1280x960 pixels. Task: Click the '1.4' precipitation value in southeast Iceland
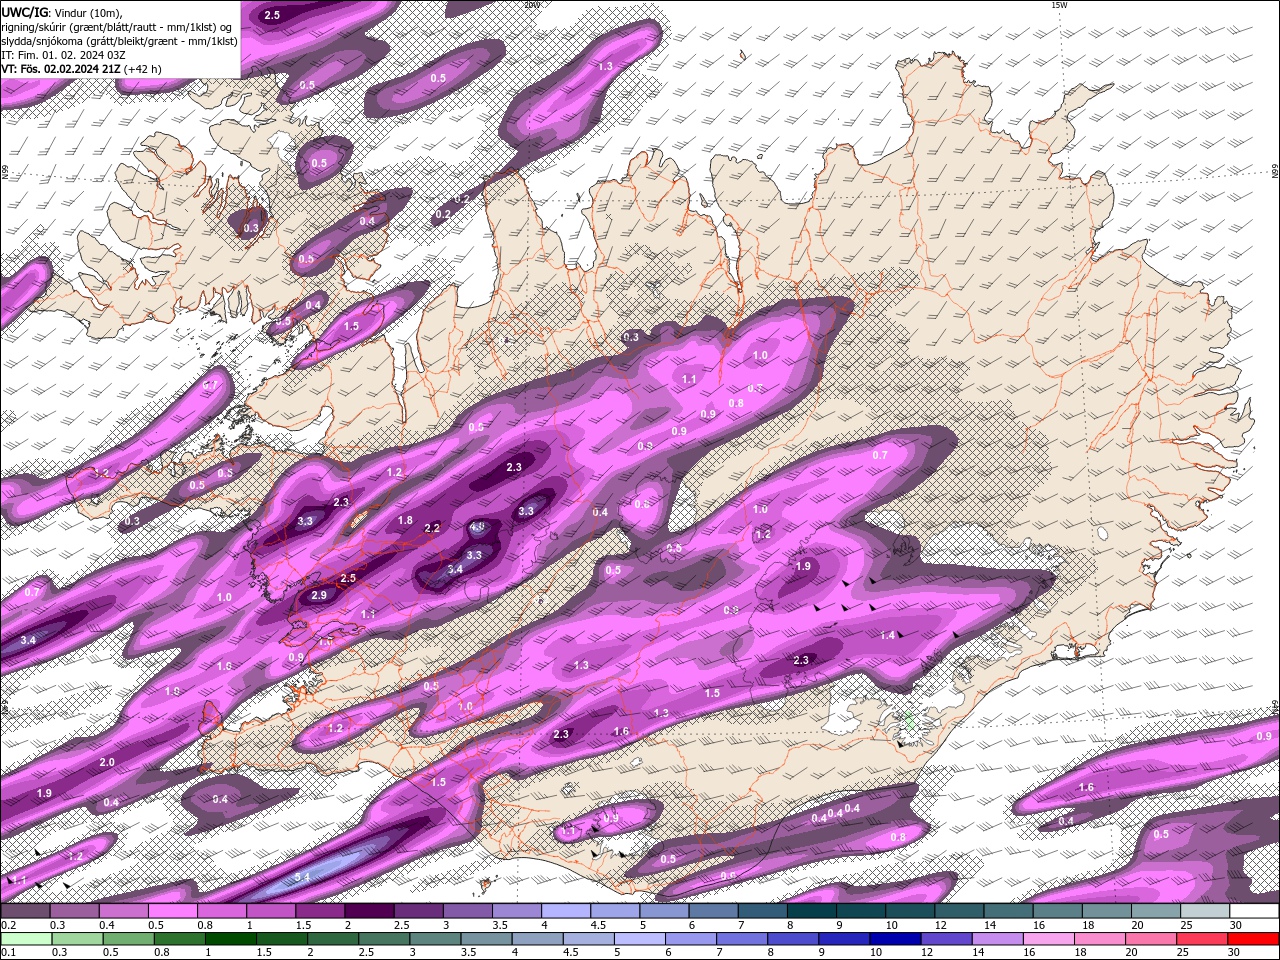(x=888, y=635)
